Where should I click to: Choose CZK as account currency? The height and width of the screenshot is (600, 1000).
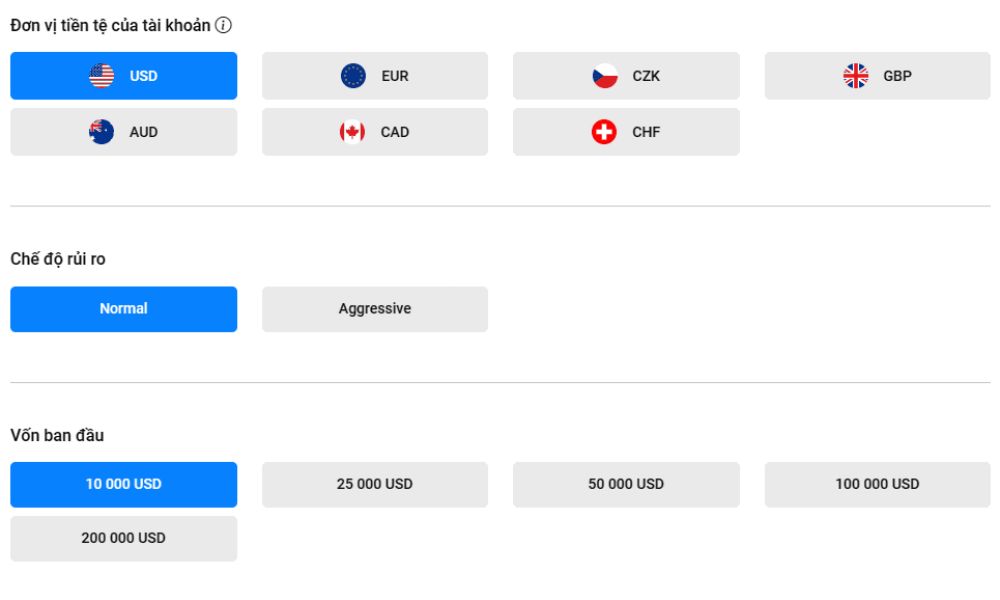(x=646, y=76)
